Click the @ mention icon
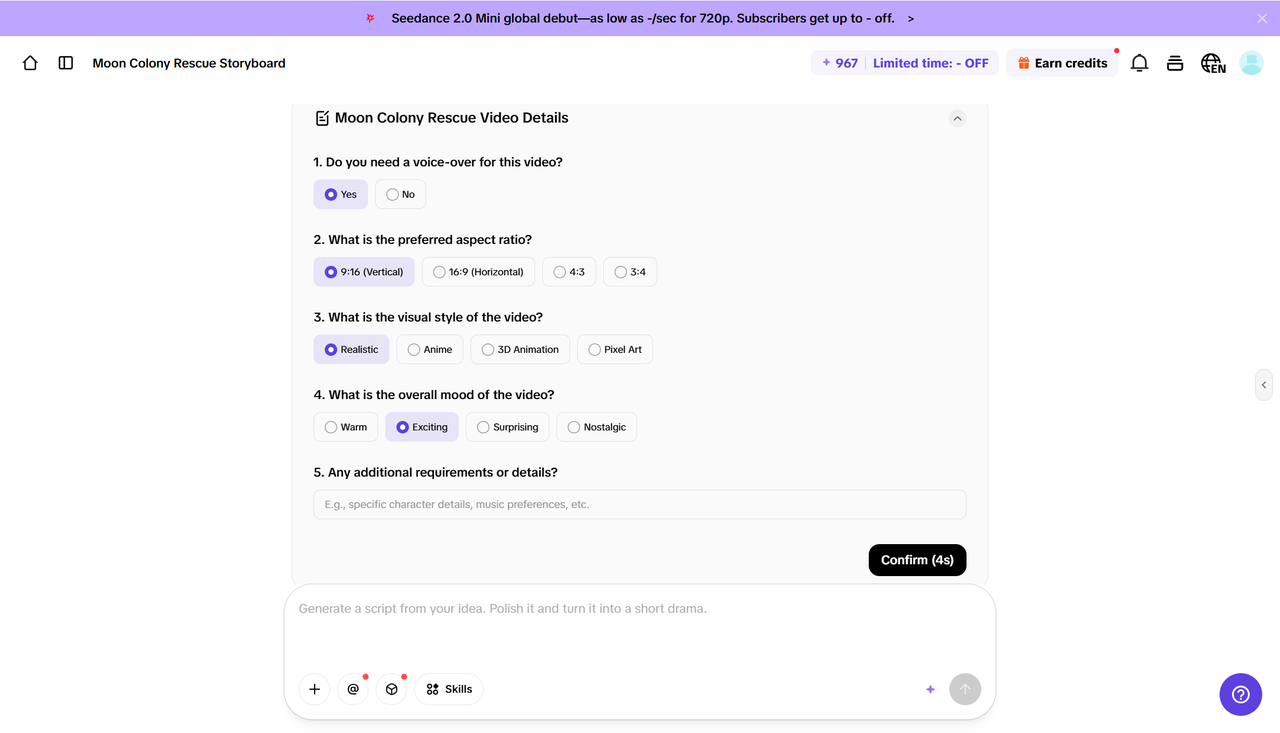The width and height of the screenshot is (1280, 733). pyautogui.click(x=353, y=689)
